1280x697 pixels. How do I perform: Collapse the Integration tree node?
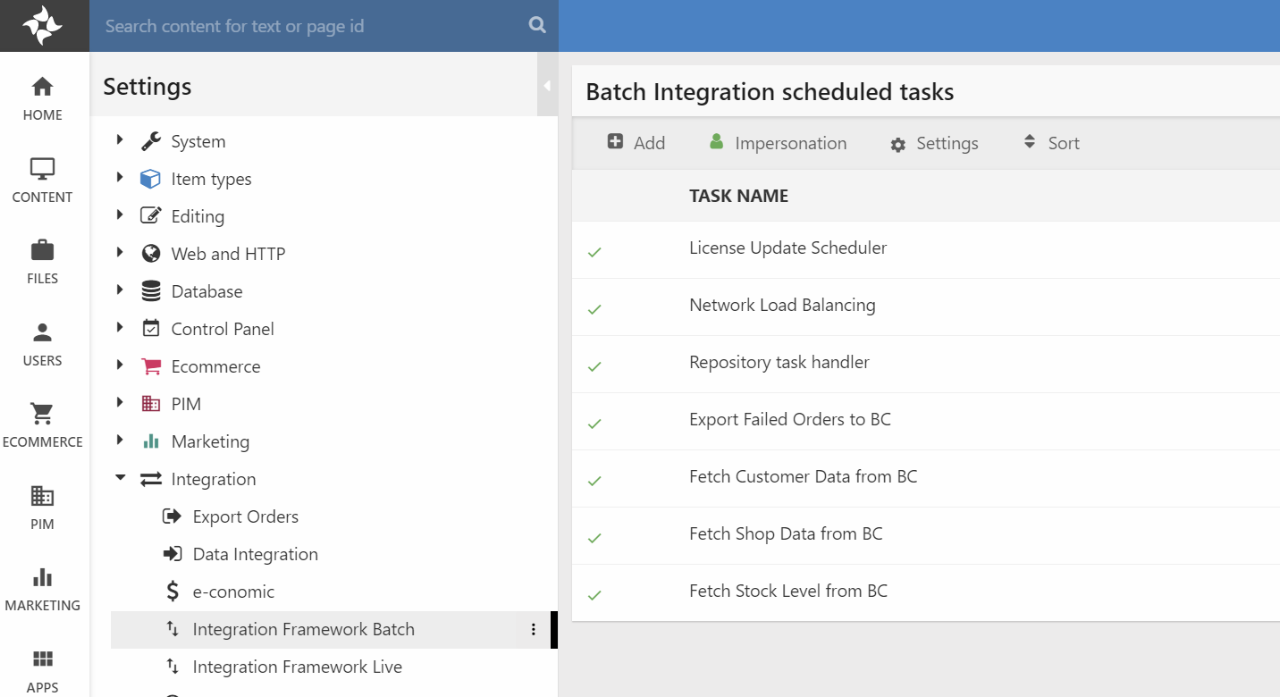point(120,479)
